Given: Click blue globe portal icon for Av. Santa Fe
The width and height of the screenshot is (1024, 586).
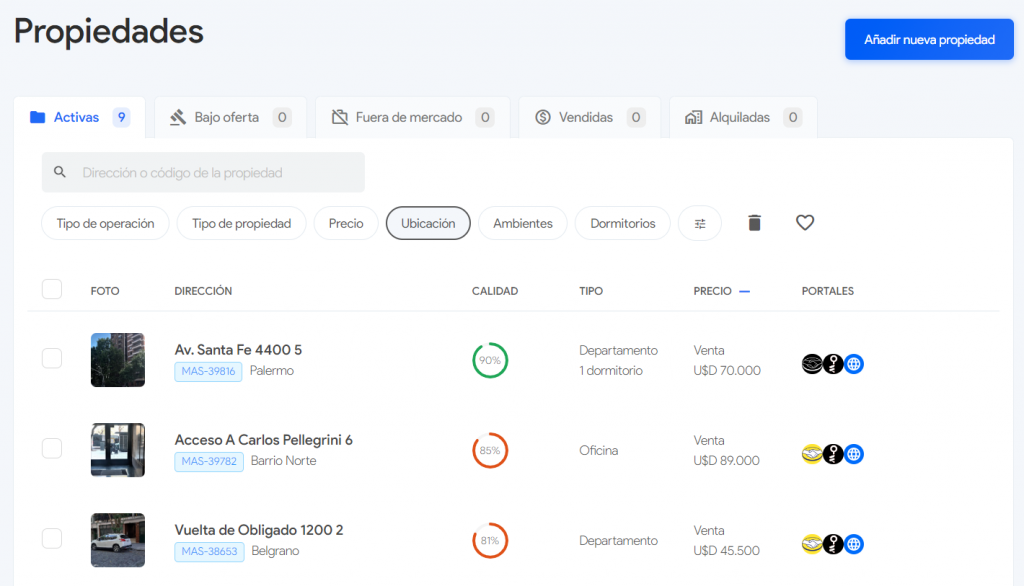Looking at the screenshot, I should [854, 364].
